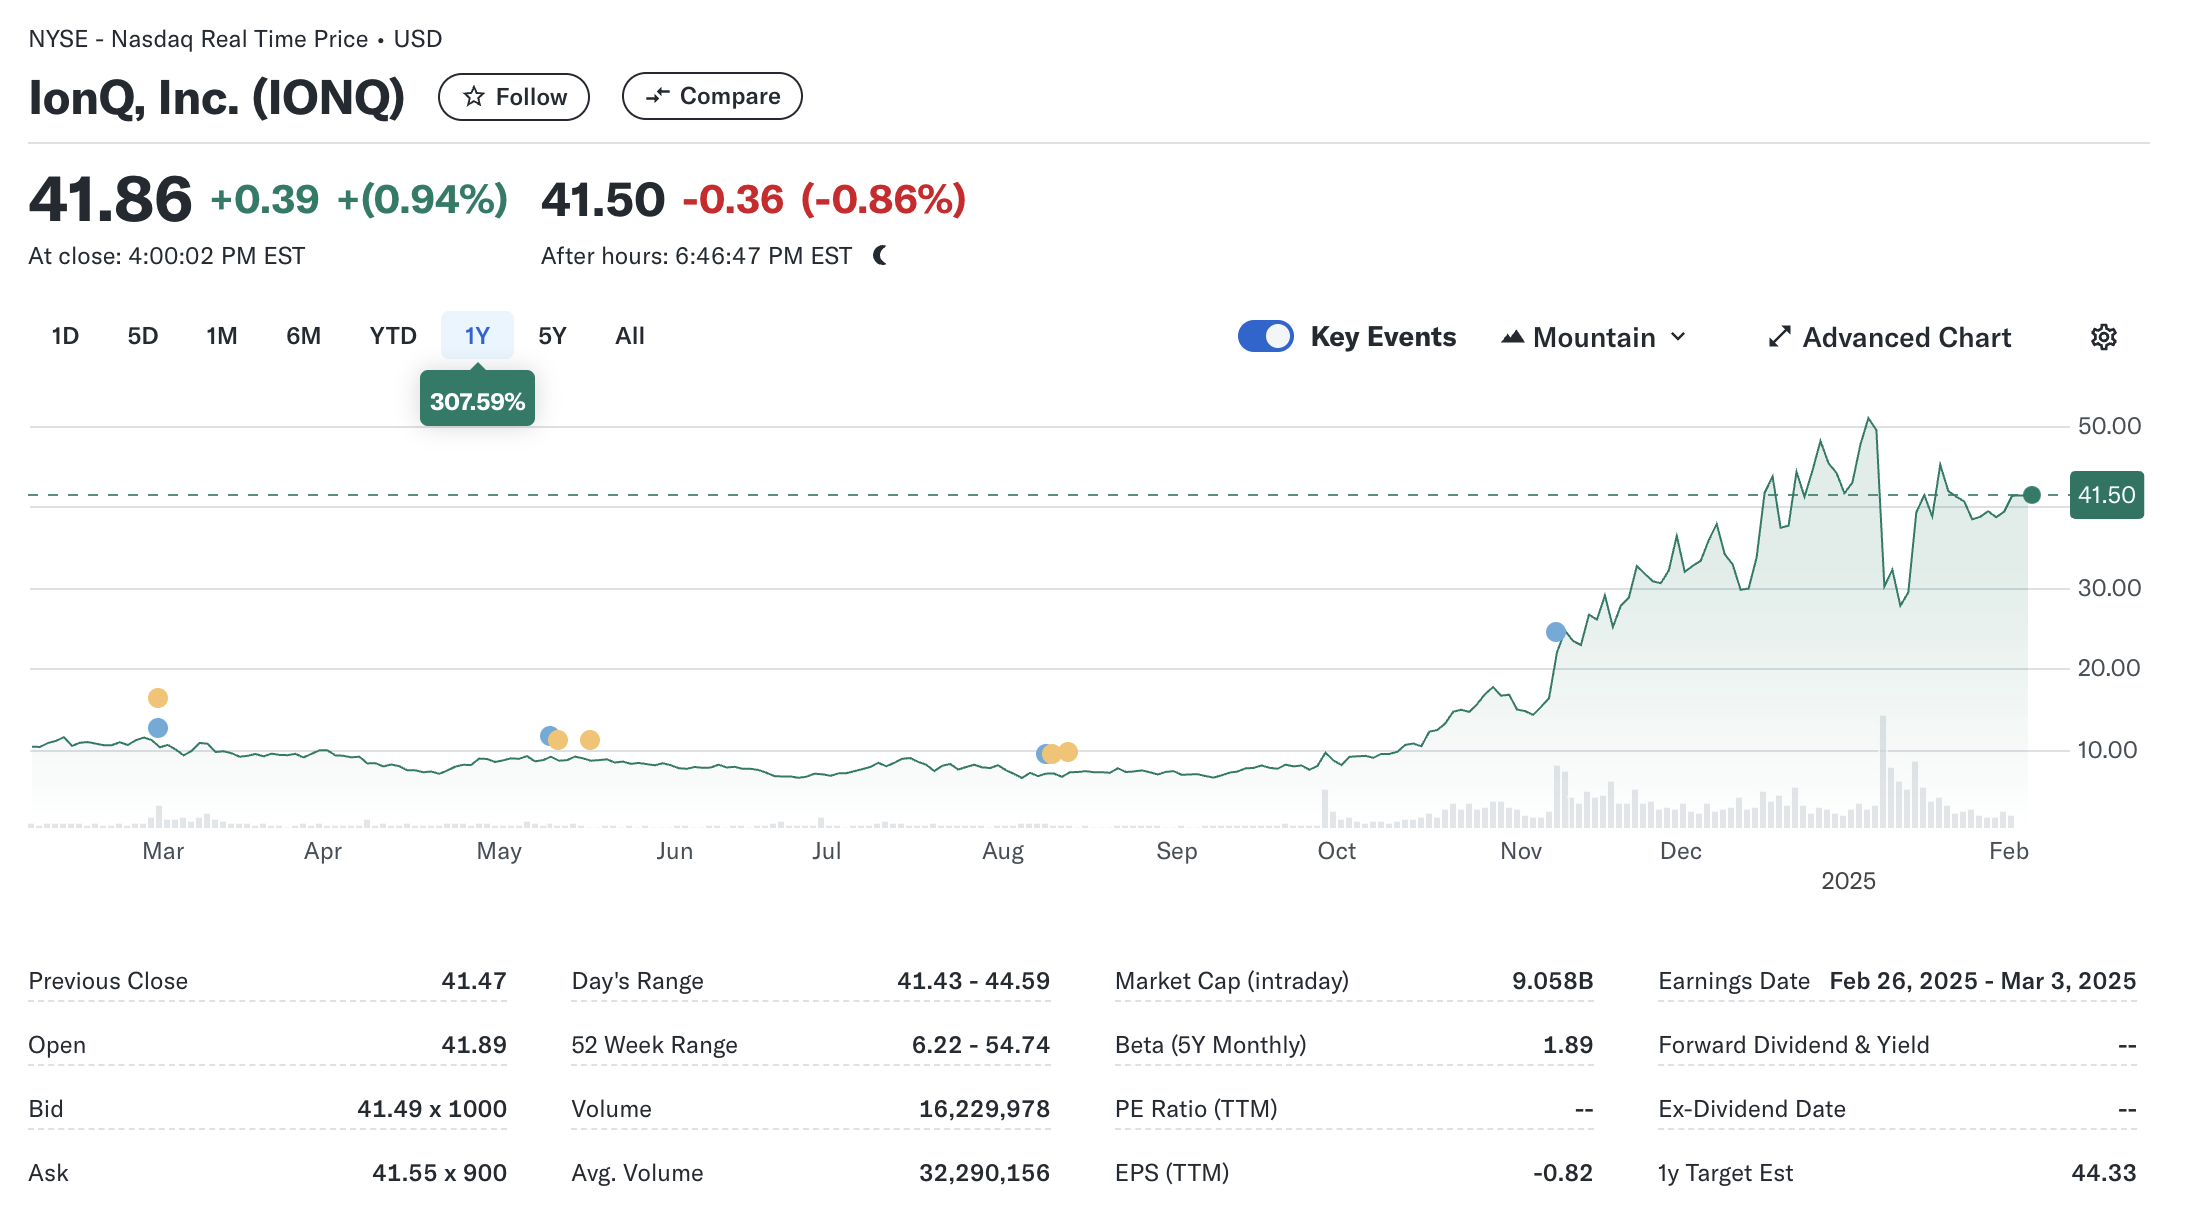Click the Compare arrows button

[x=711, y=96]
